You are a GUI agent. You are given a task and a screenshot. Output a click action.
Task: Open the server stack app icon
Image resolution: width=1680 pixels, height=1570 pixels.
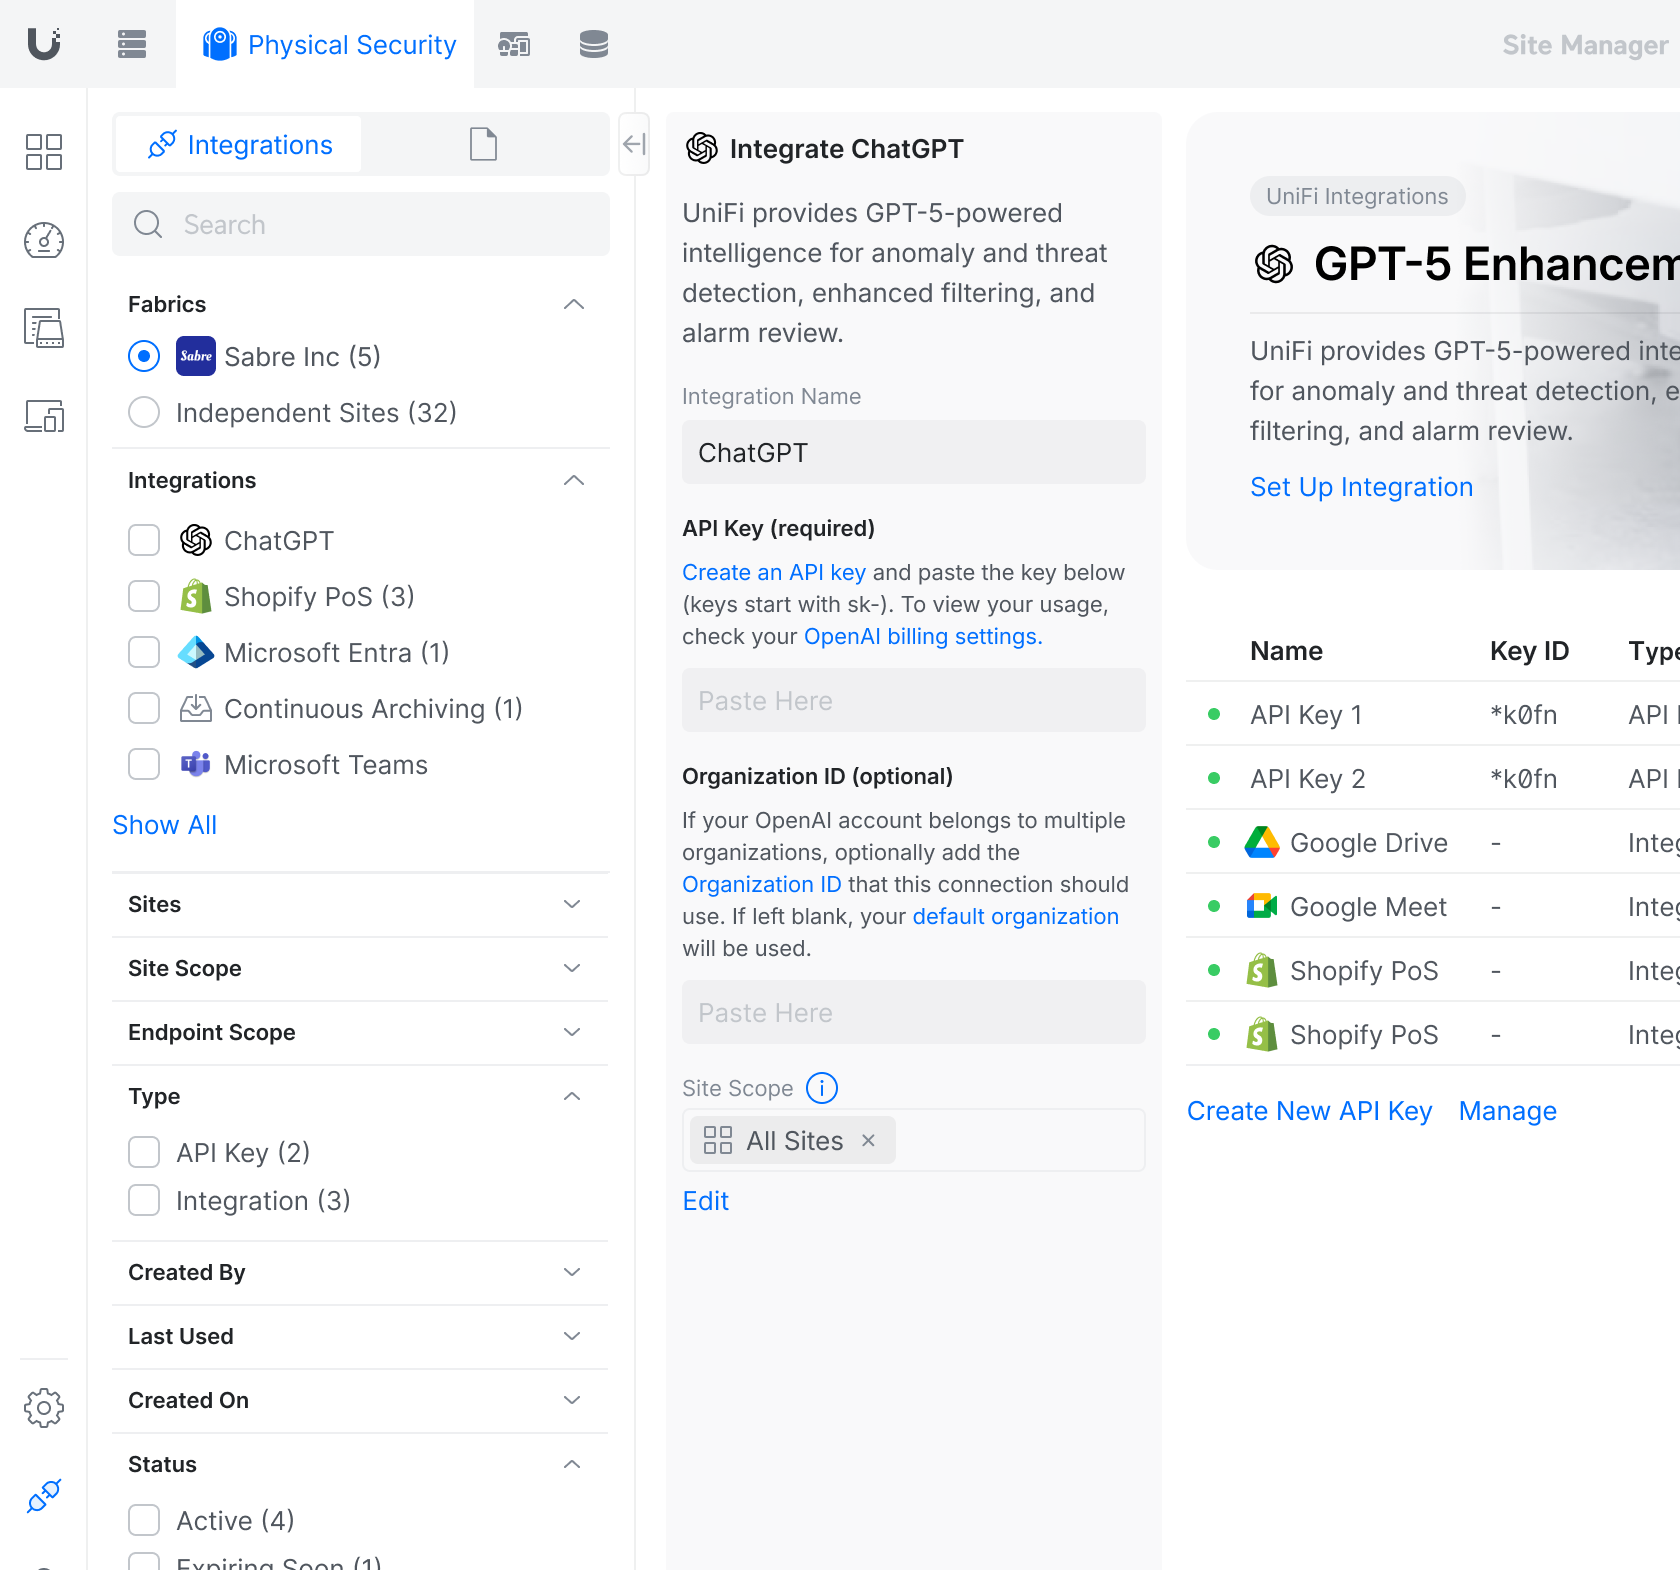tap(132, 44)
